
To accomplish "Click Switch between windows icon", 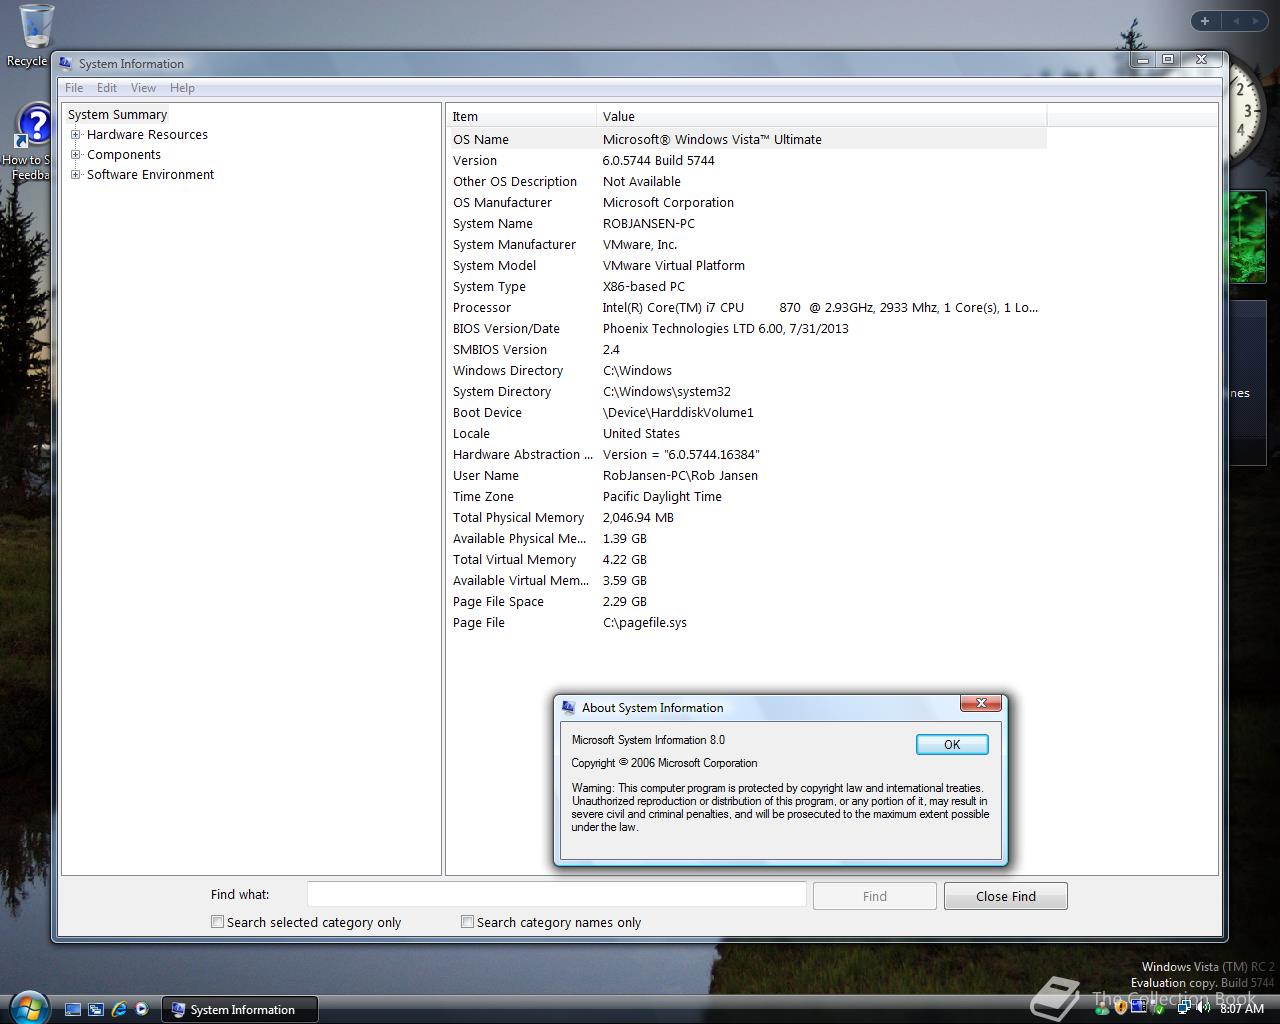I will click(96, 1009).
